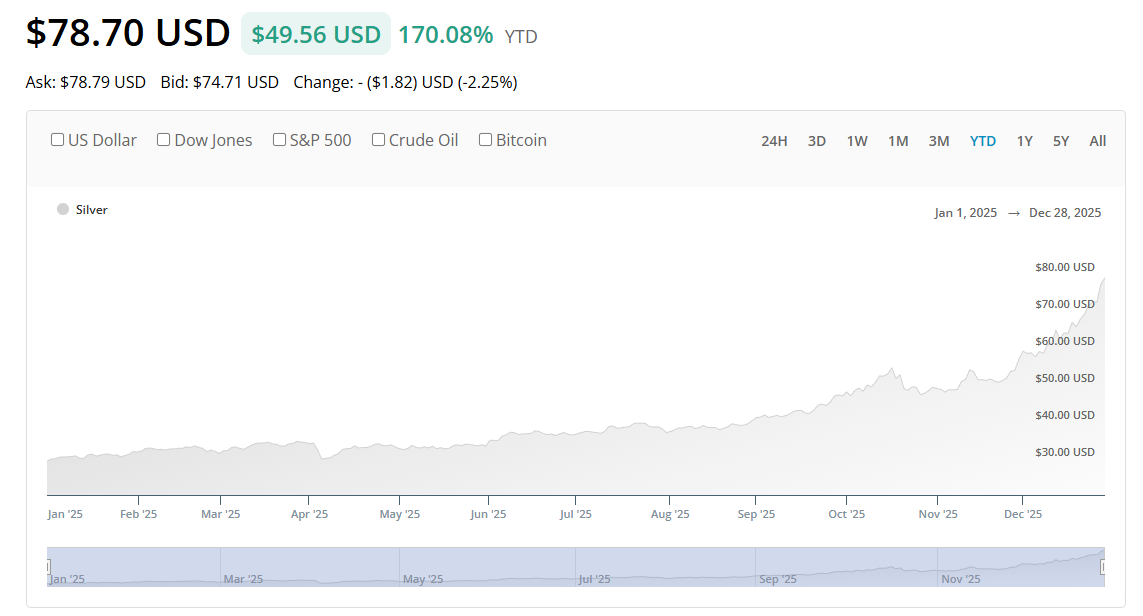Click the Aug '25 x-axis label

pyautogui.click(x=670, y=514)
